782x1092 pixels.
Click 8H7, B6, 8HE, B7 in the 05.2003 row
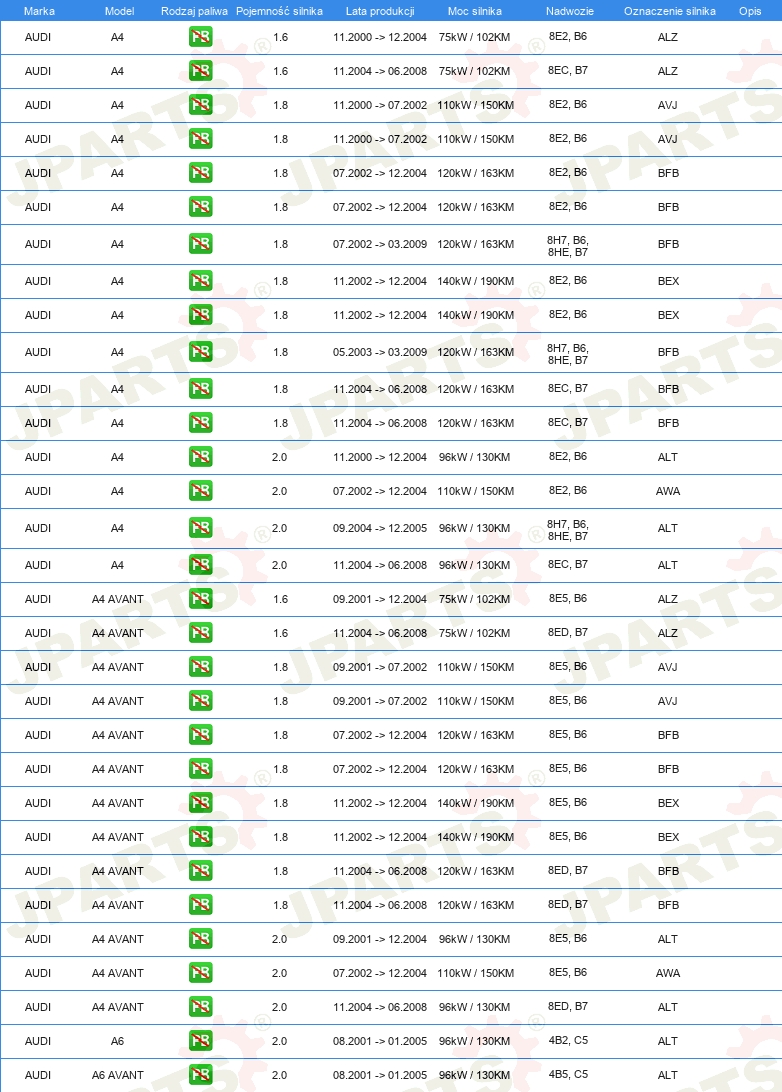(x=568, y=354)
